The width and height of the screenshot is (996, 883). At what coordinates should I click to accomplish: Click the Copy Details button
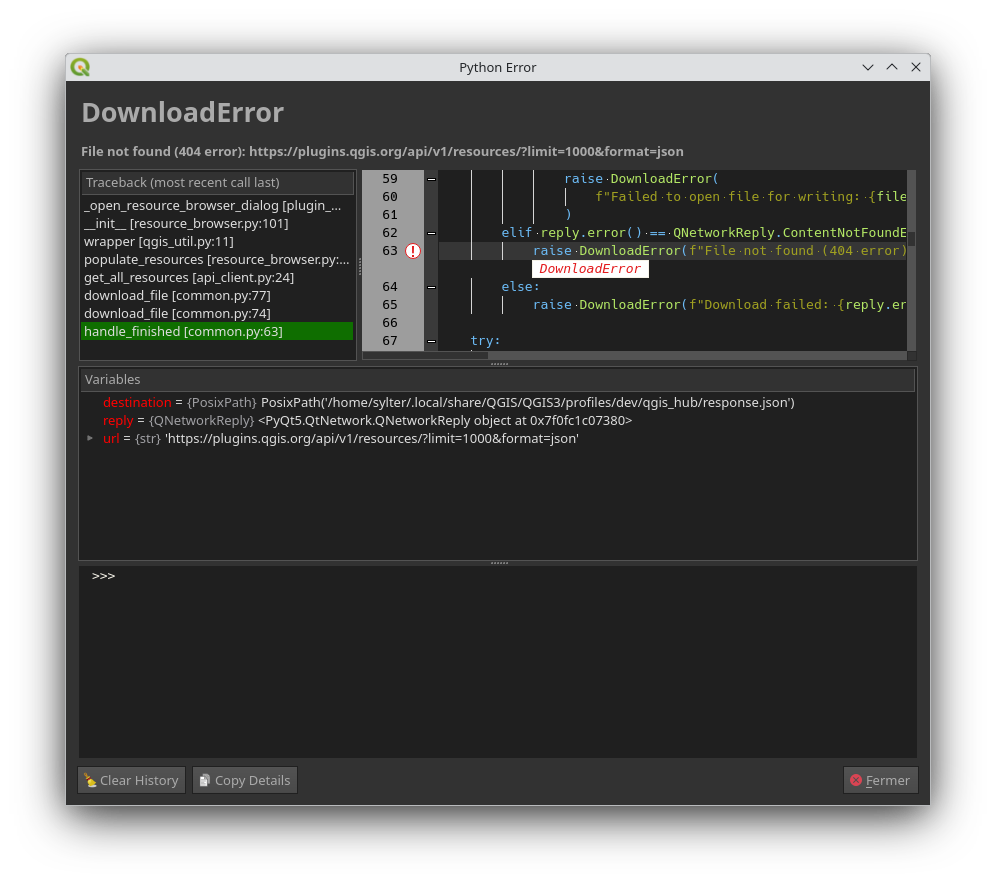[x=245, y=780]
